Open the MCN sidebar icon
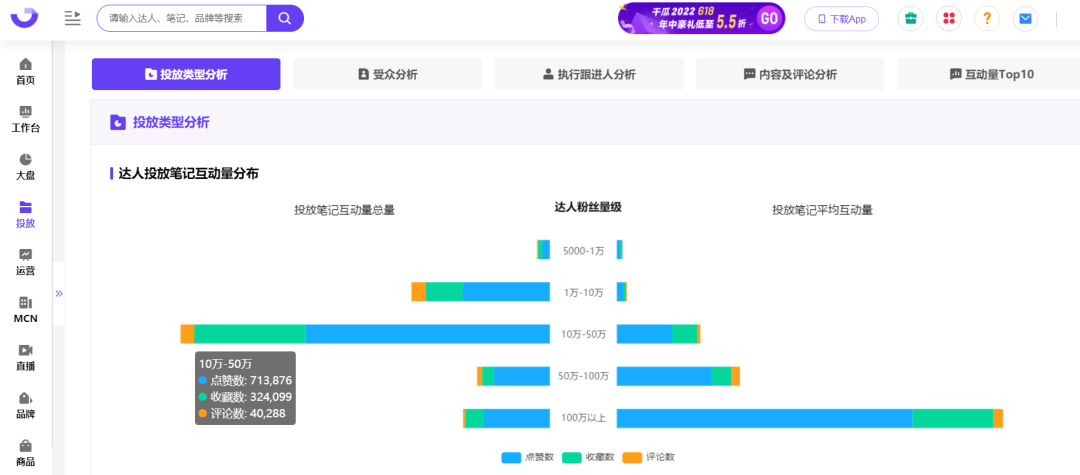The image size is (1080, 475). 25,303
